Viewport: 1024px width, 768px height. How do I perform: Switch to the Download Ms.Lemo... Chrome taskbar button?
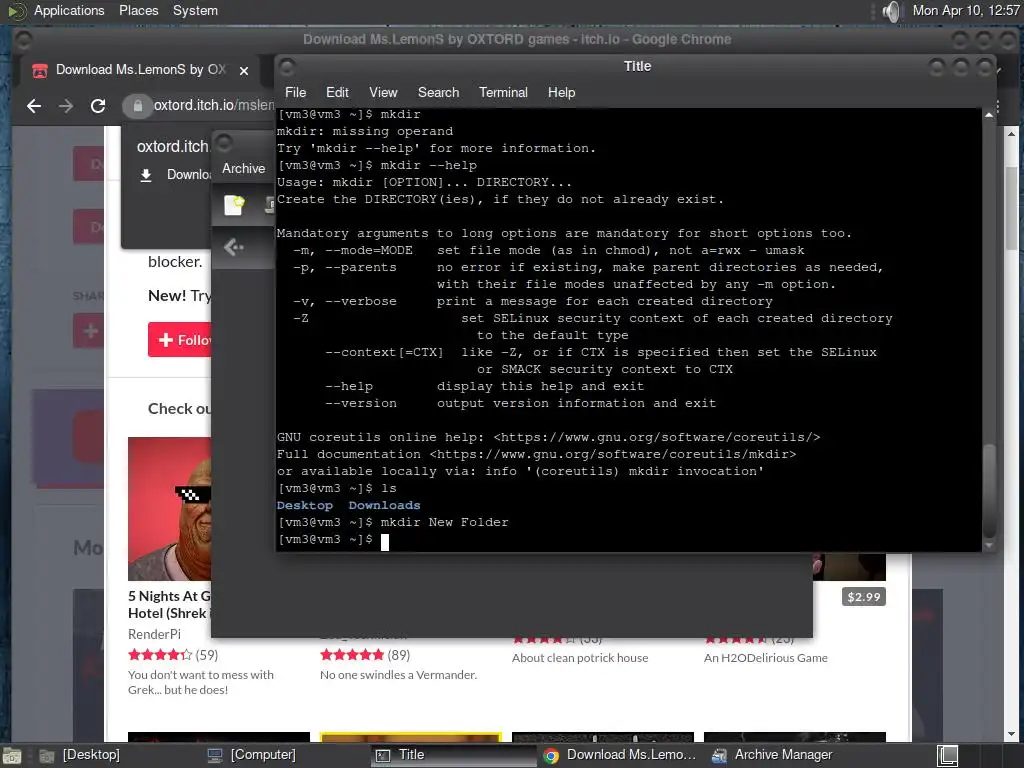pyautogui.click(x=619, y=755)
